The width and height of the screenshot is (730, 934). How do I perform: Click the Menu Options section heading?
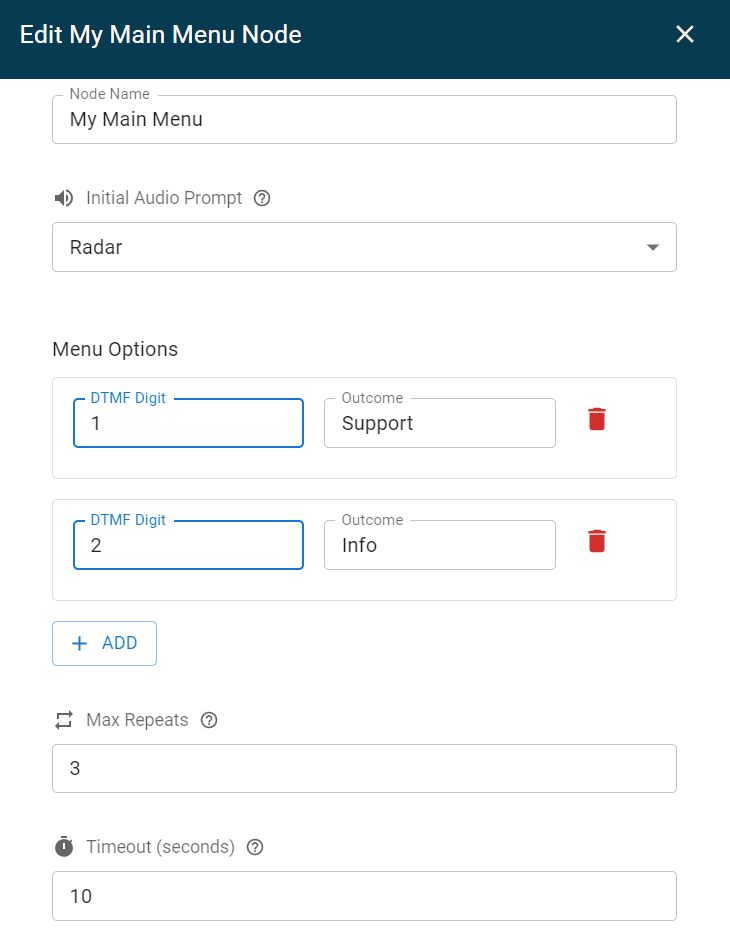pos(115,349)
